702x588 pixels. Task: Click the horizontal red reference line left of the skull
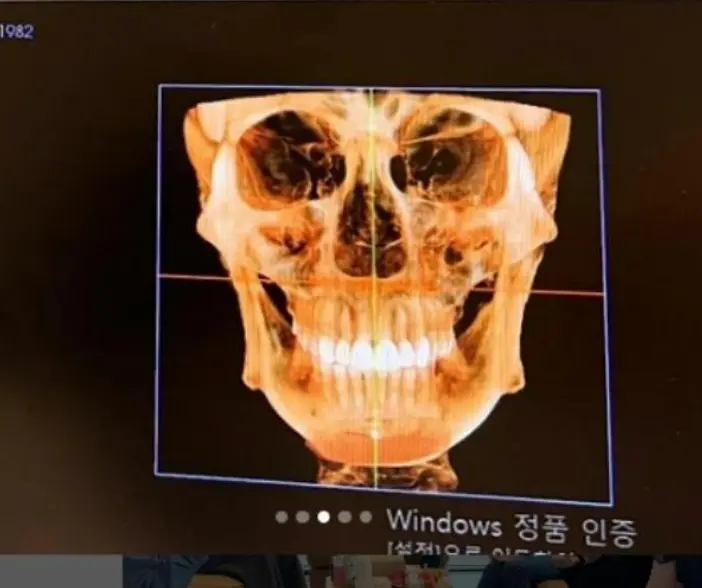click(x=200, y=275)
